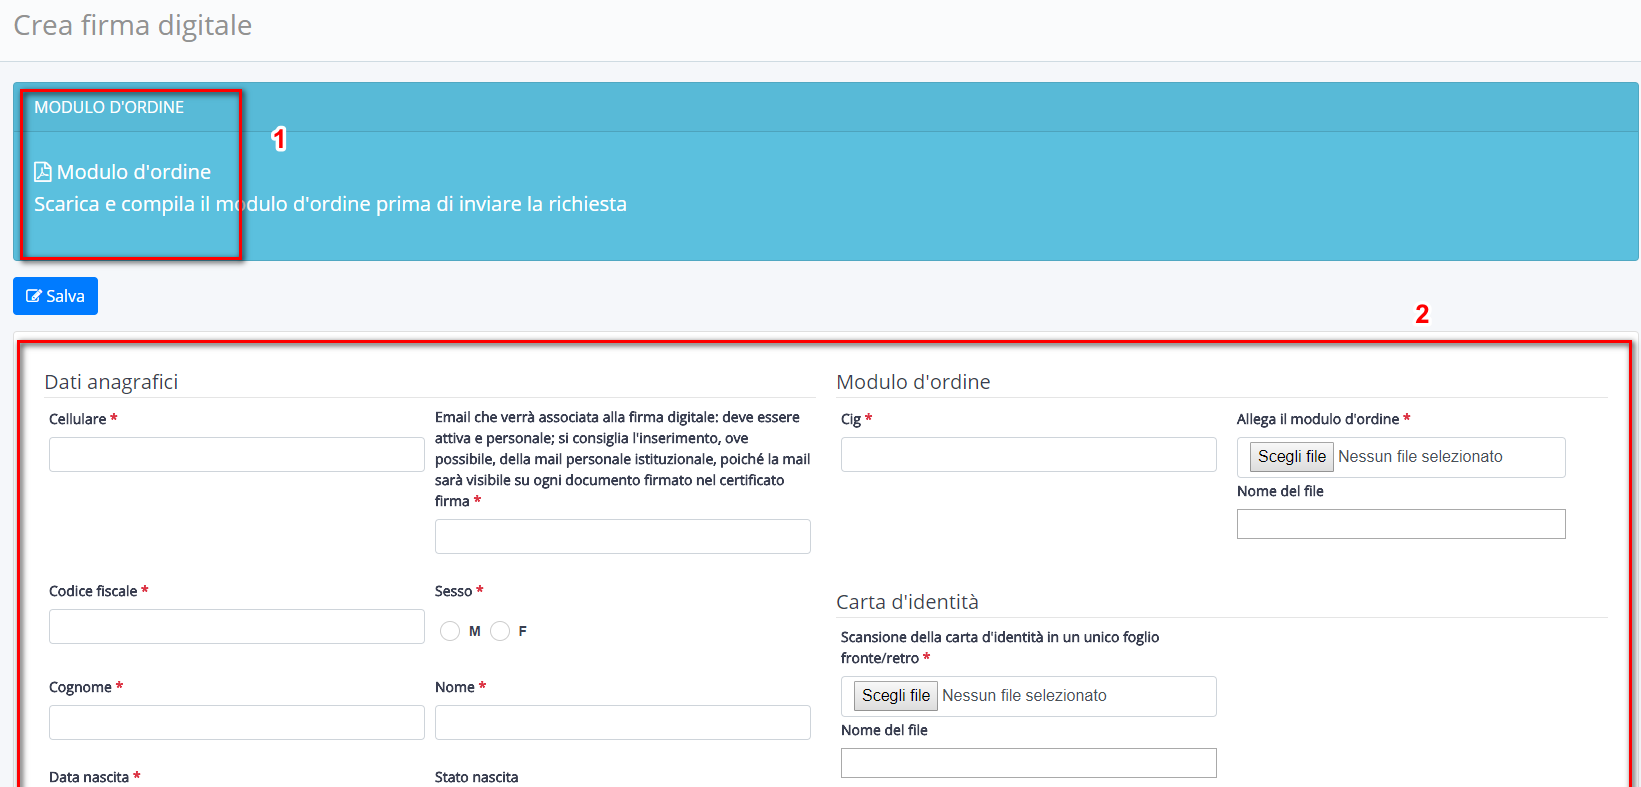
Task: Select the M radio button for Sesso
Action: click(450, 631)
